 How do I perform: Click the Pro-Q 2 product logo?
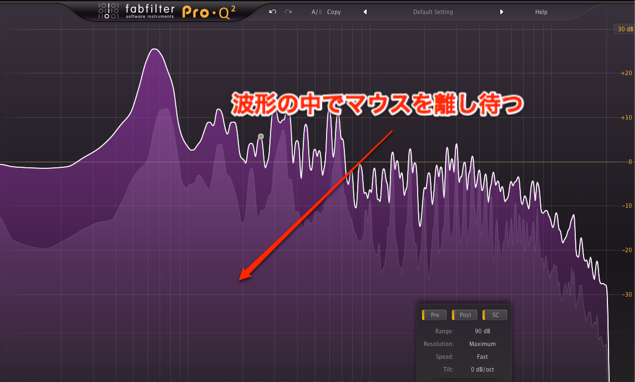208,12
